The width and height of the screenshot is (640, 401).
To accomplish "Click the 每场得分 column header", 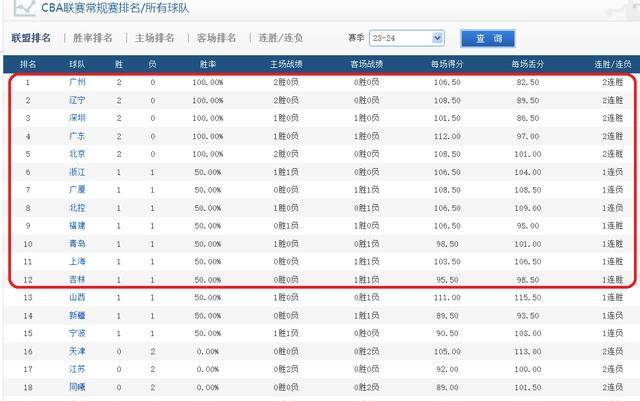I will 447,64.
